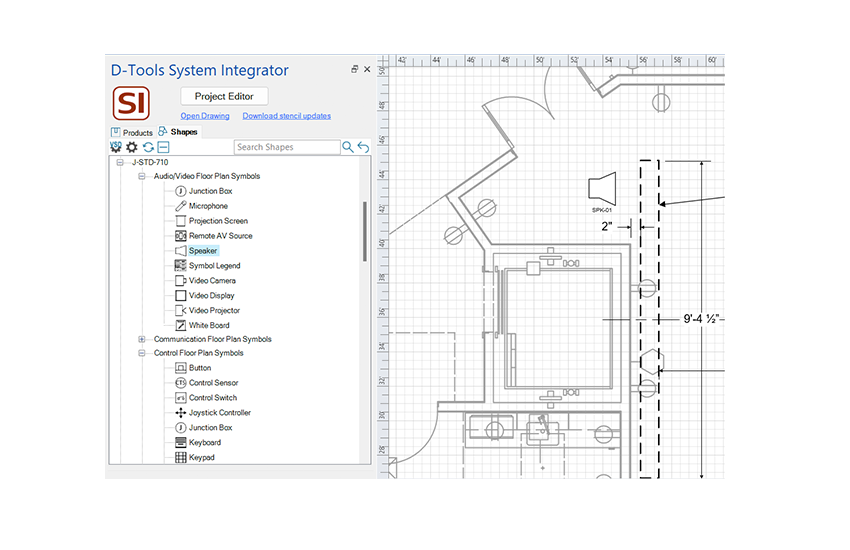
Task: Click the SI logo icon
Action: coord(131,103)
